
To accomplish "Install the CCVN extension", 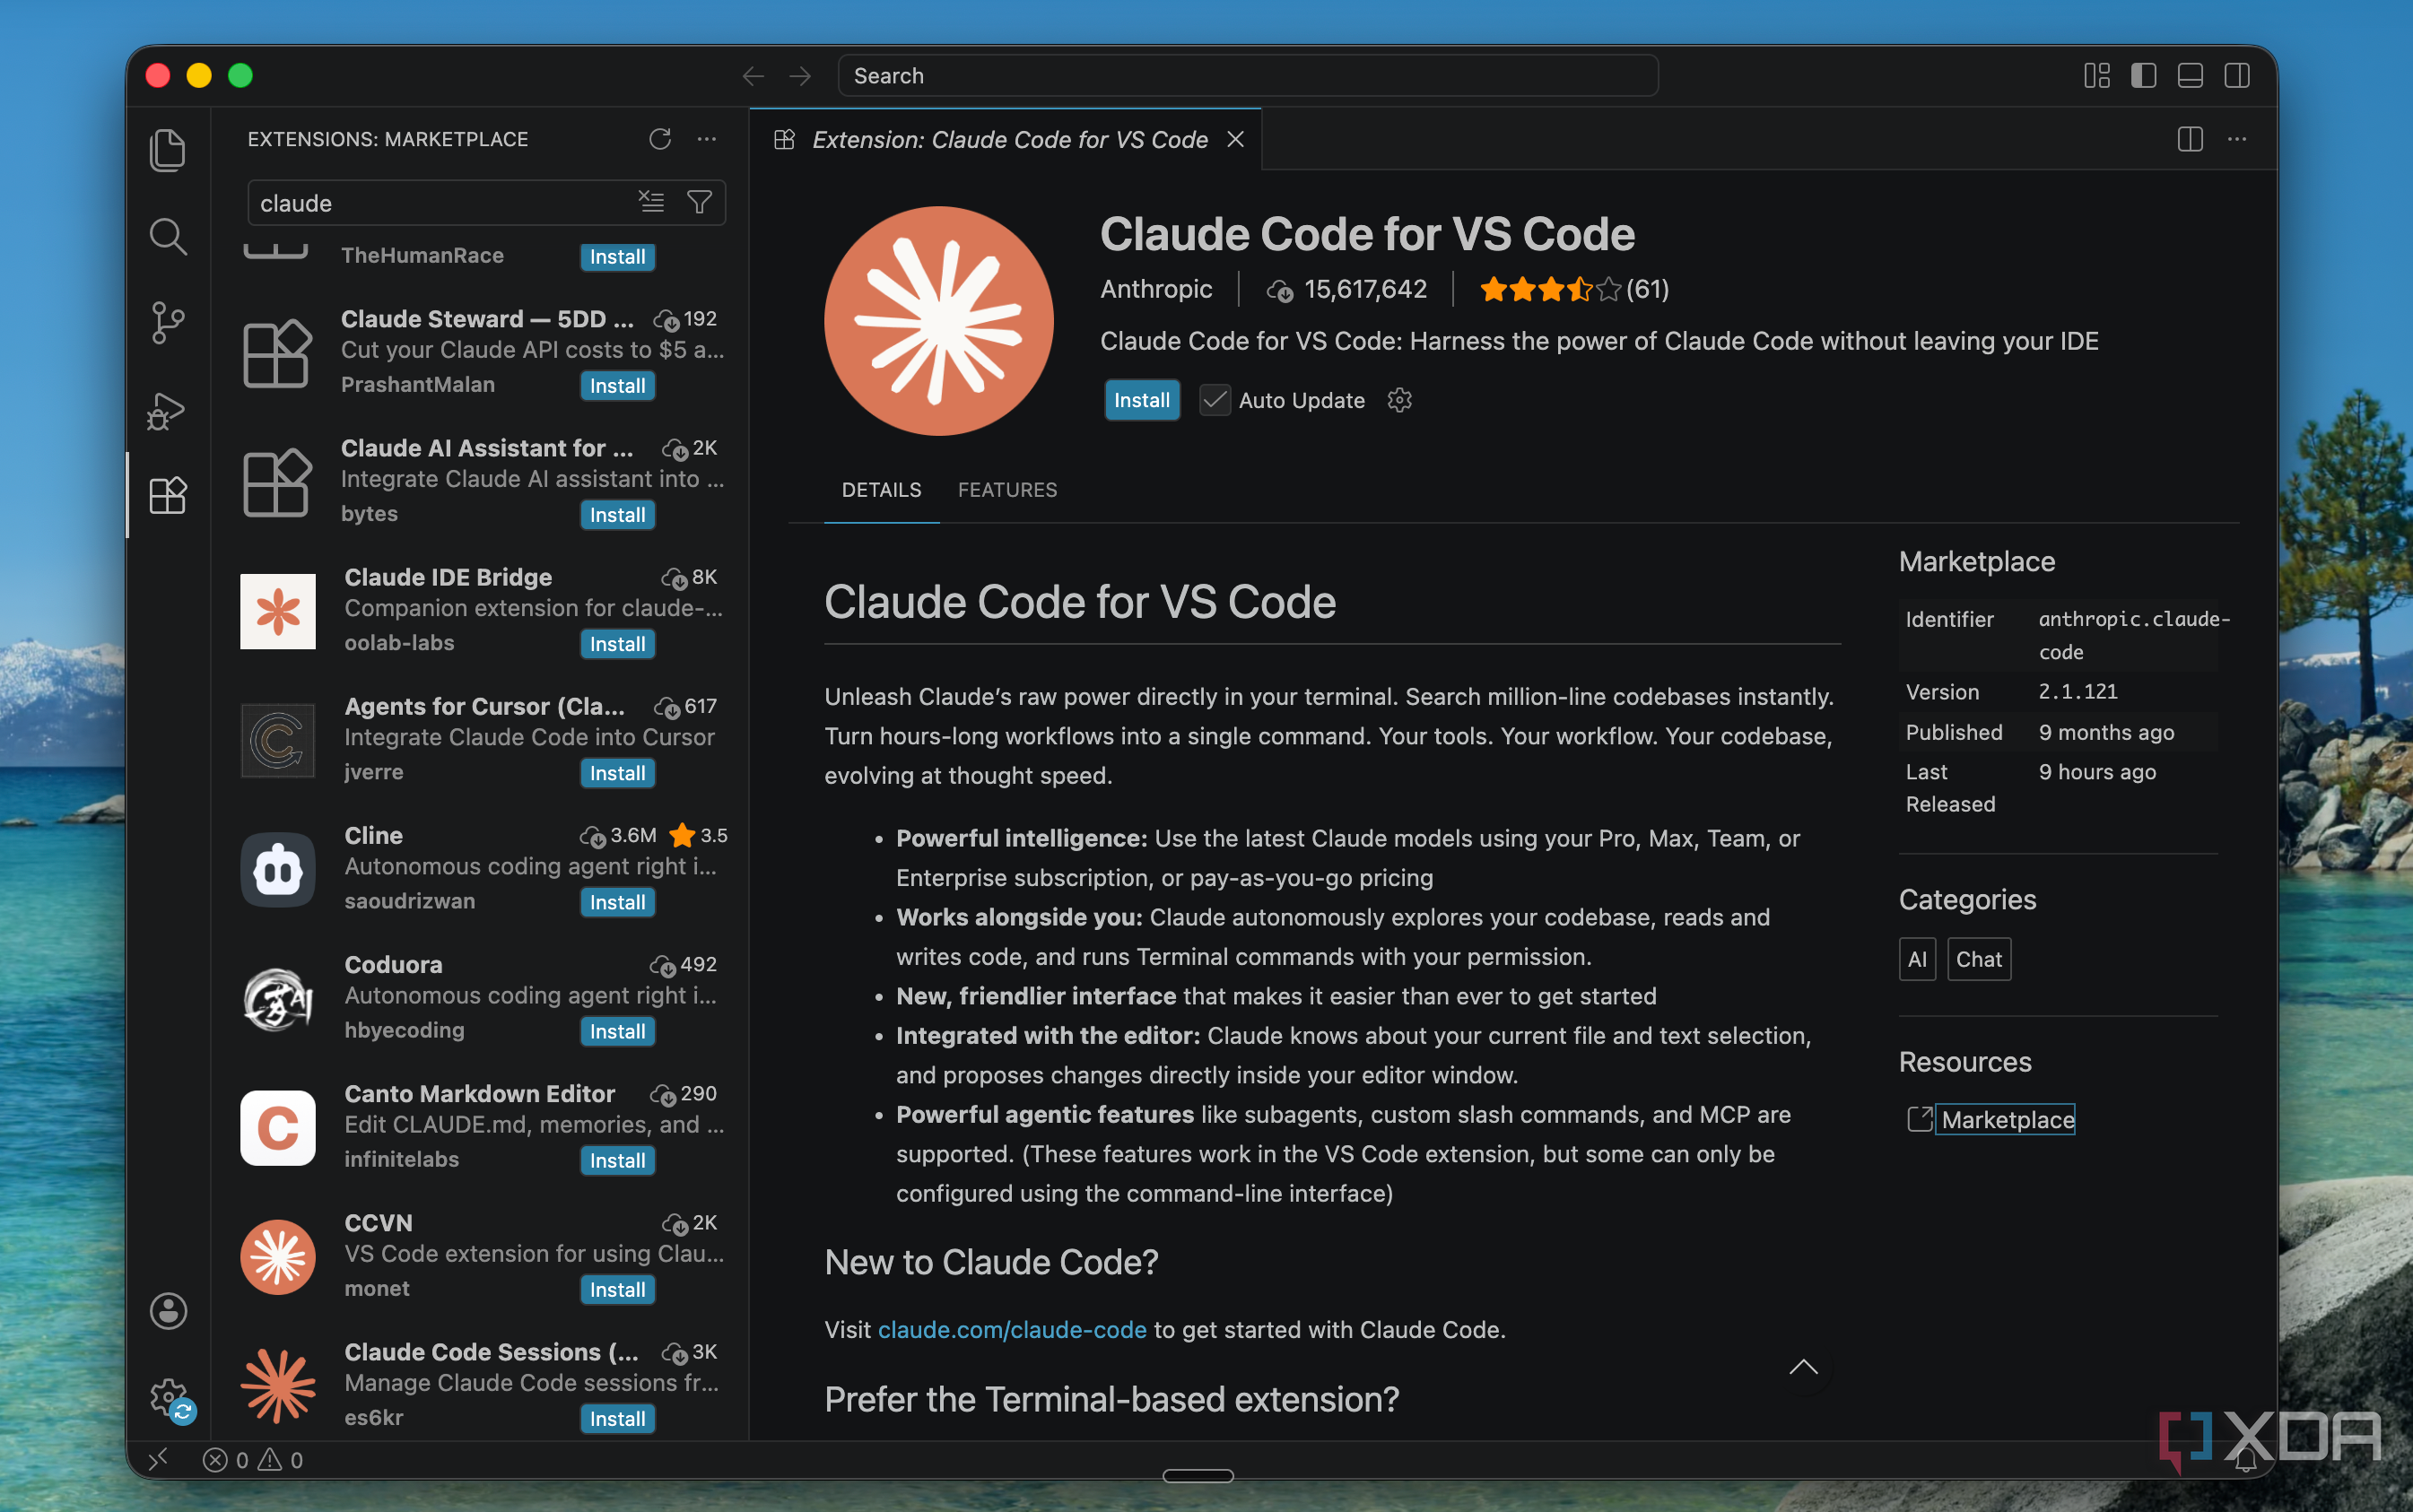I will click(x=617, y=1289).
